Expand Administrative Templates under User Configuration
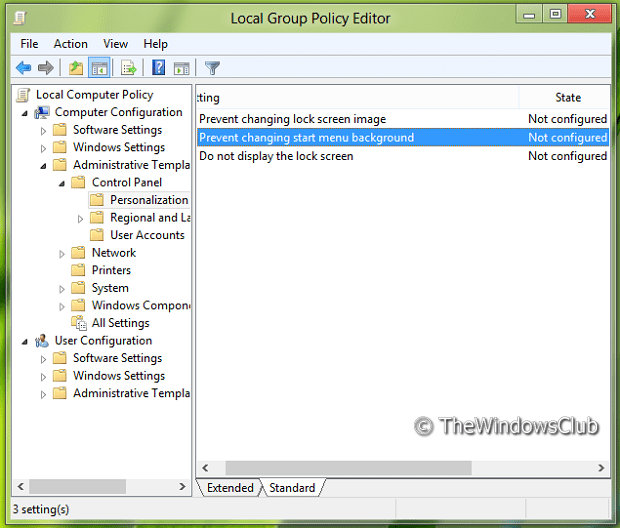Image resolution: width=620 pixels, height=528 pixels. pos(43,394)
